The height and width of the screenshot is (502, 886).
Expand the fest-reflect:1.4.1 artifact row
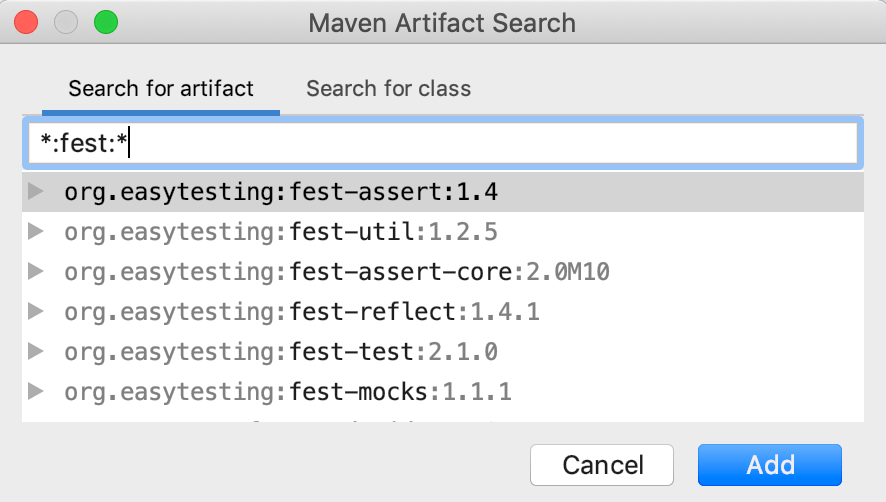point(37,311)
